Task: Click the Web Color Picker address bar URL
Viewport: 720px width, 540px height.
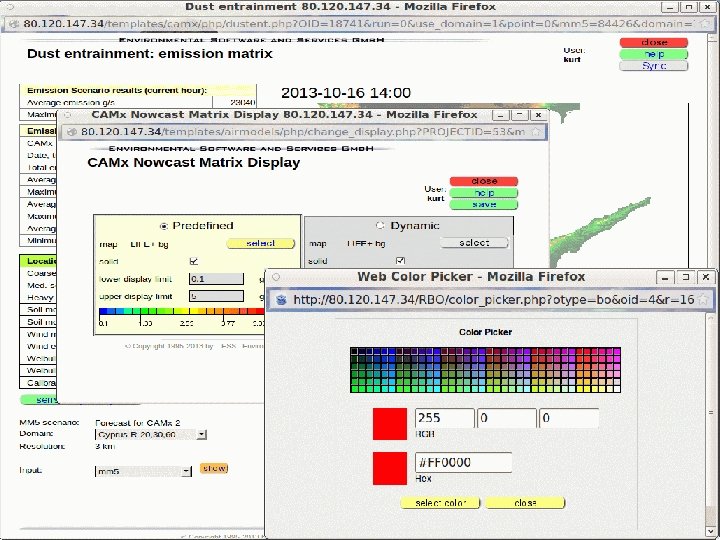Action: pyautogui.click(x=494, y=300)
